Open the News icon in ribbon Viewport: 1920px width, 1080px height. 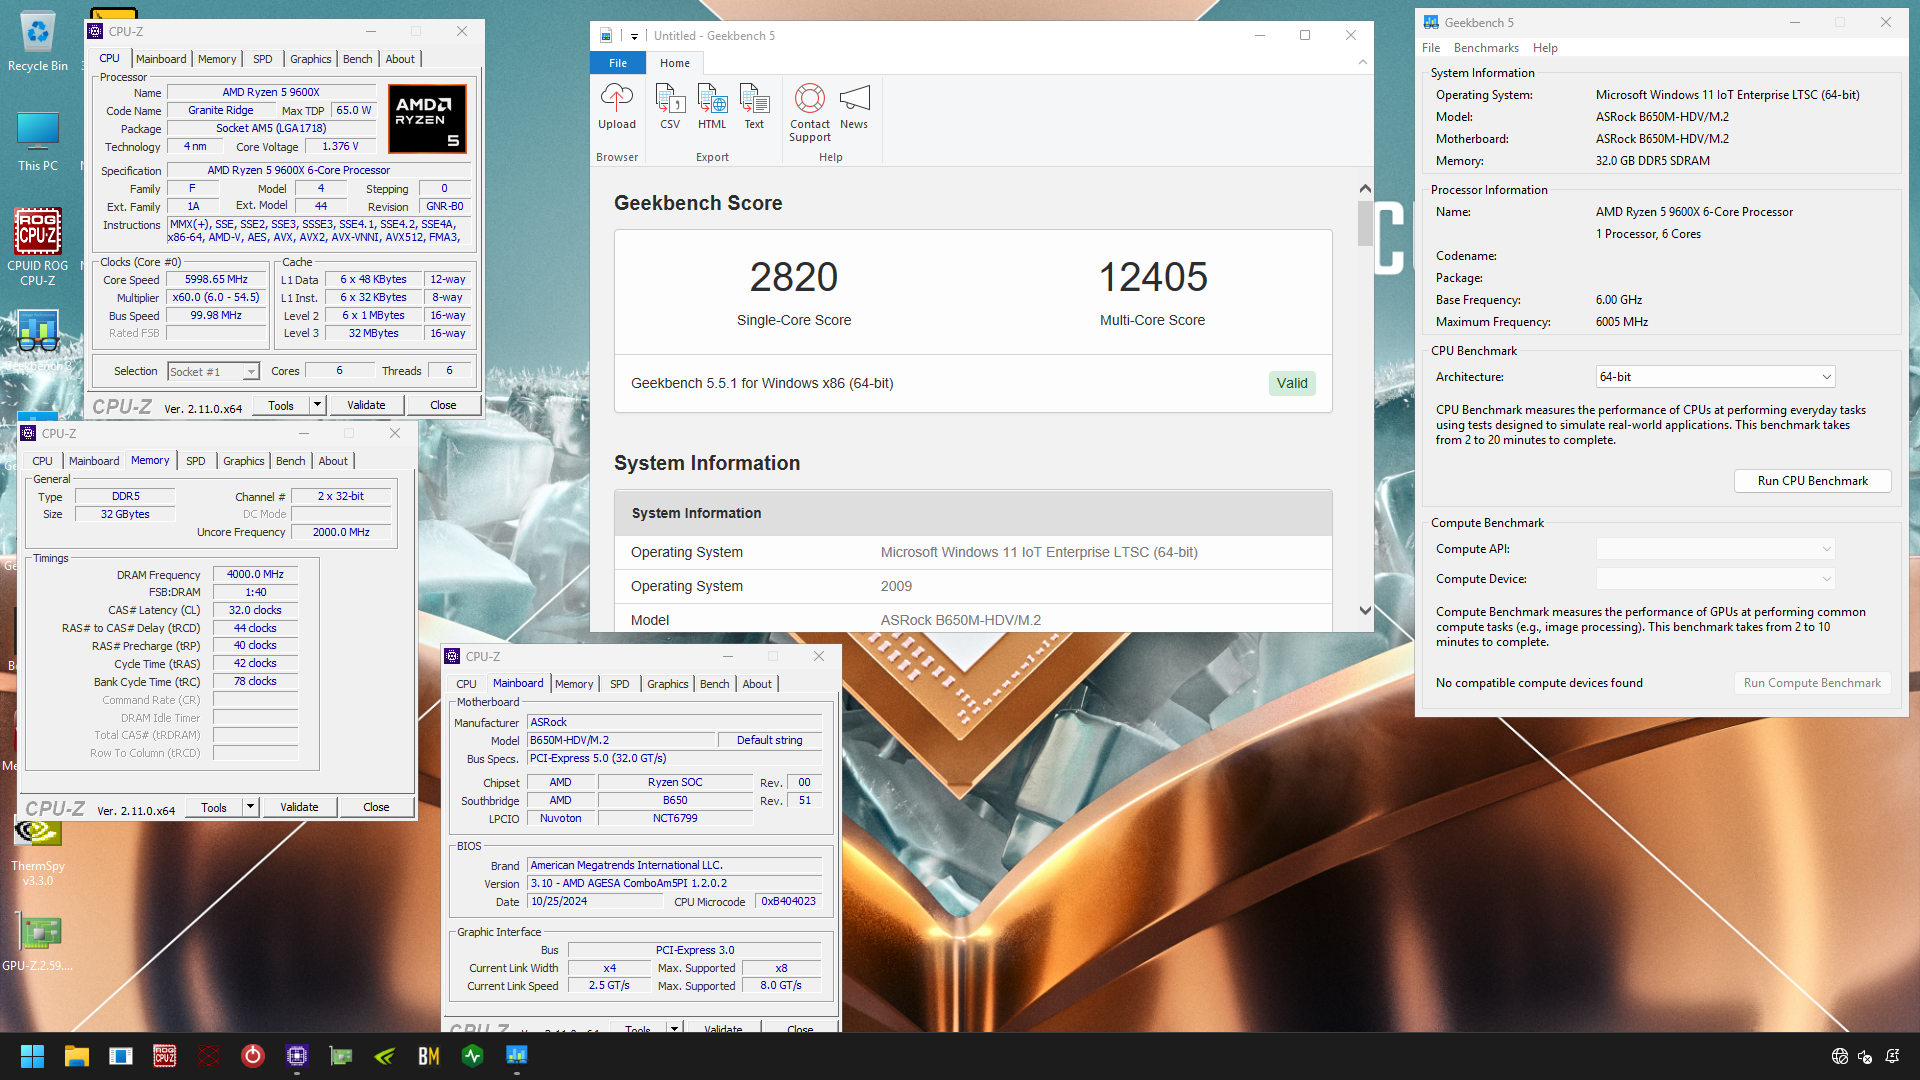(854, 107)
